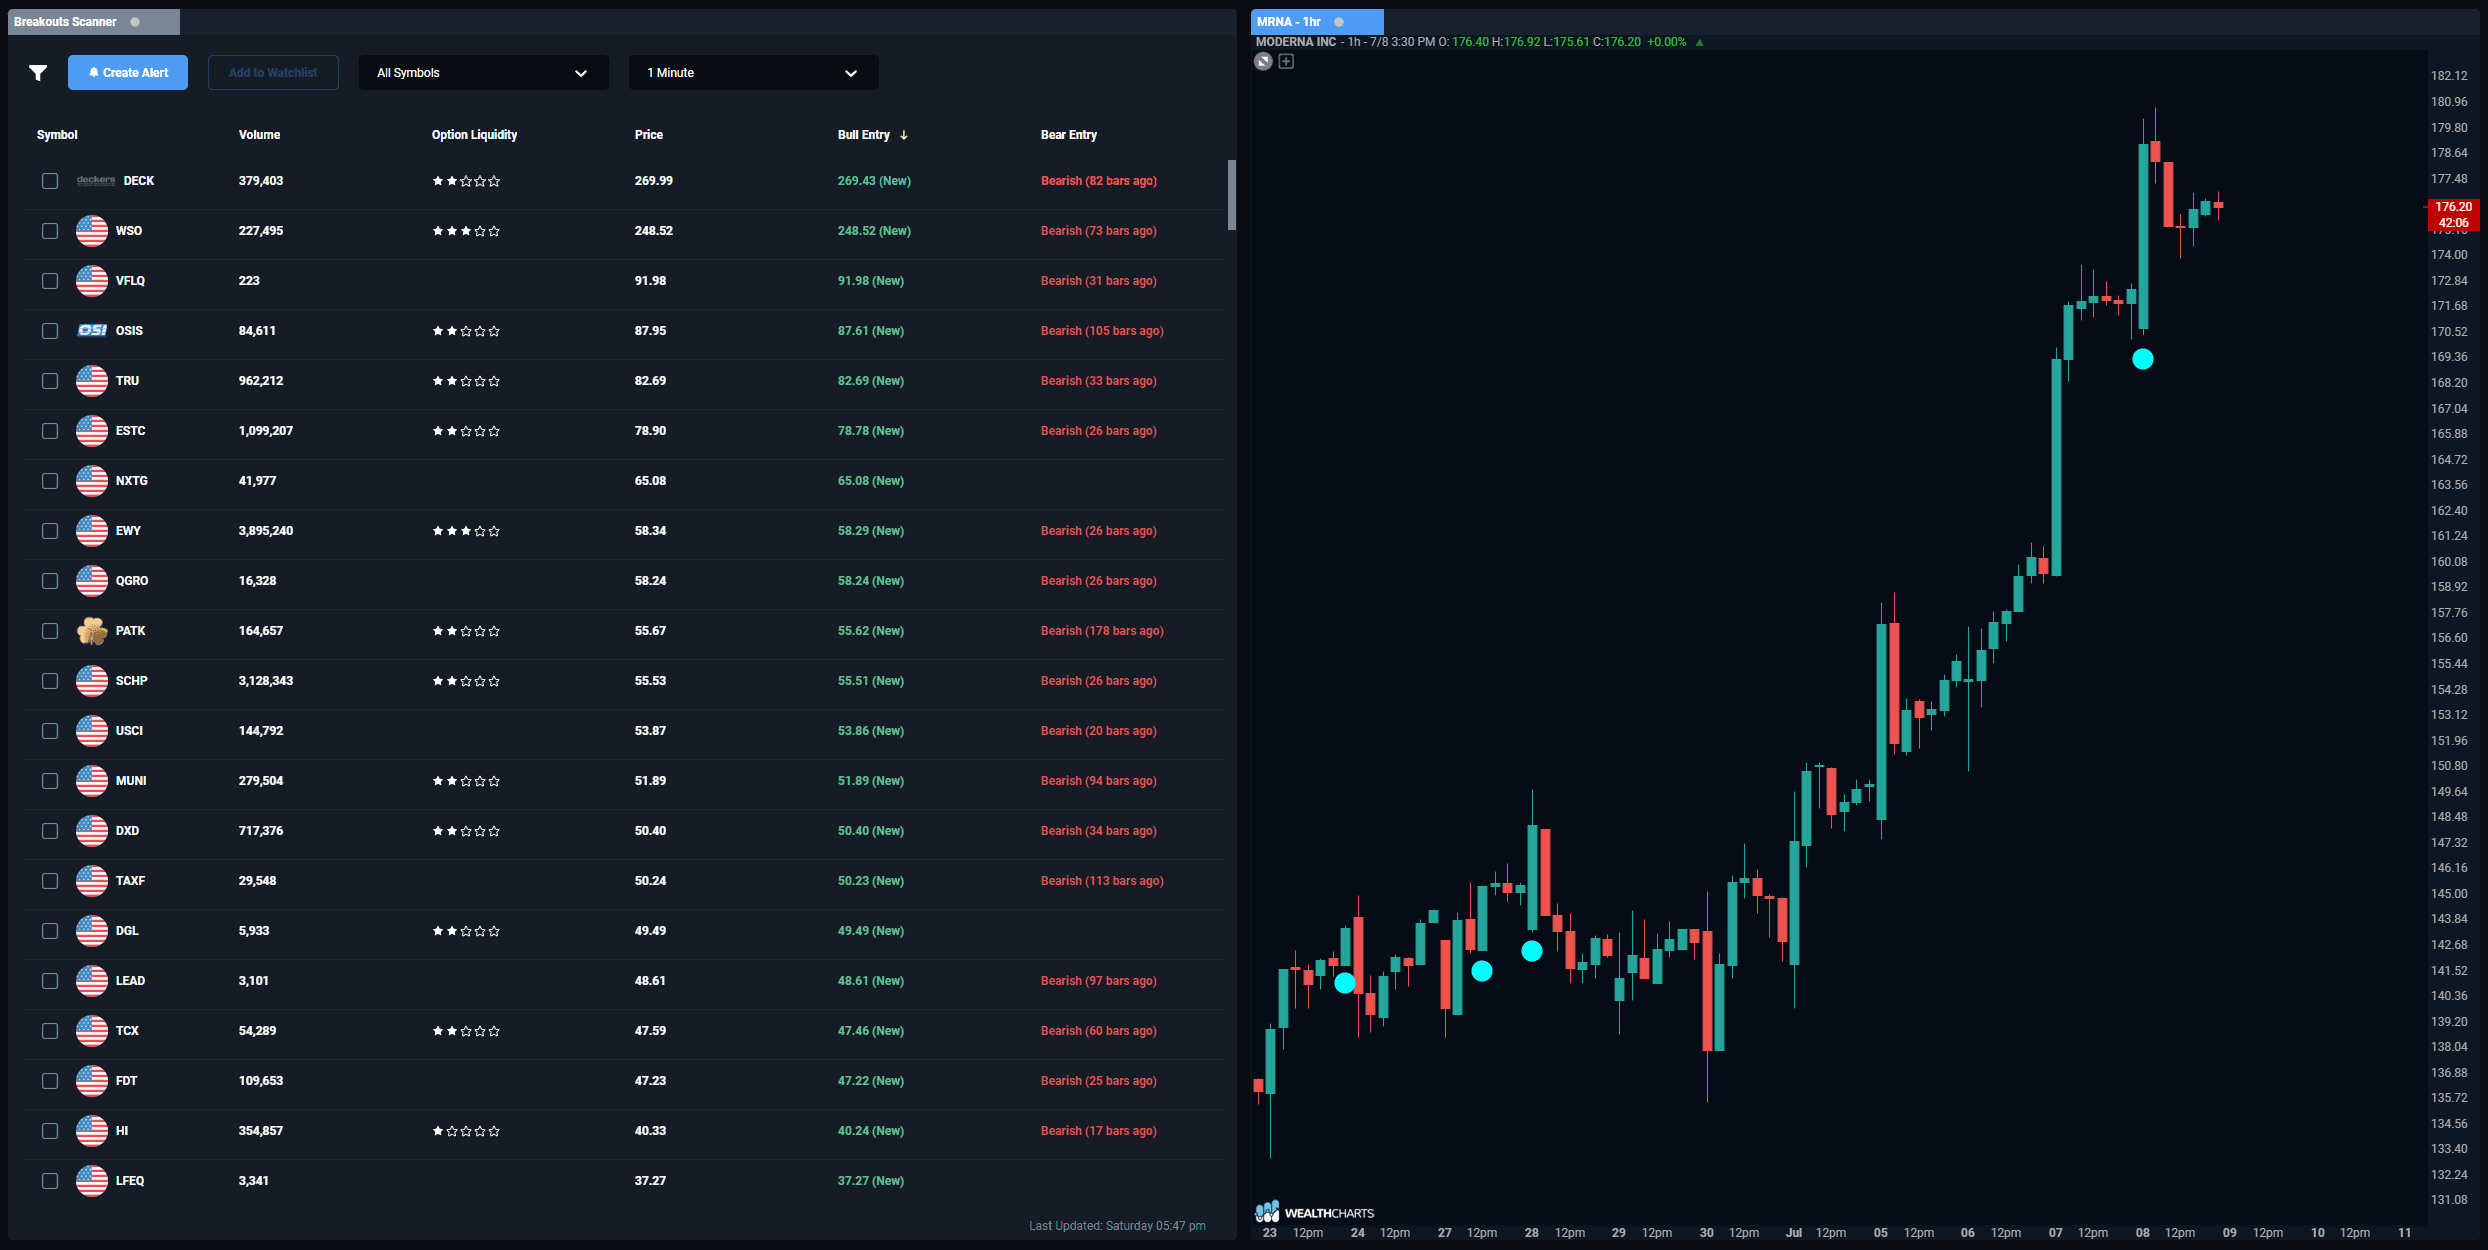Click the flag icon in DGL row

click(92, 931)
